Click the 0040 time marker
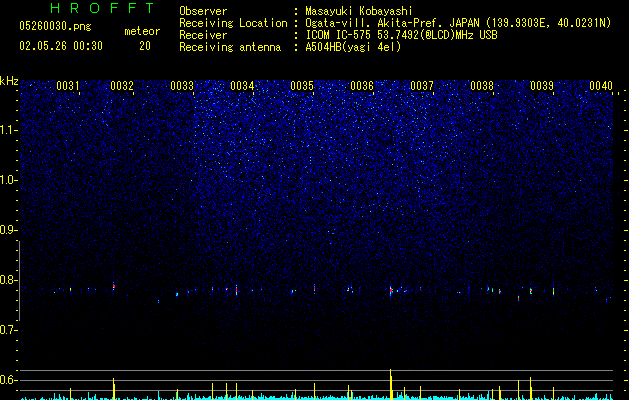 [x=601, y=86]
